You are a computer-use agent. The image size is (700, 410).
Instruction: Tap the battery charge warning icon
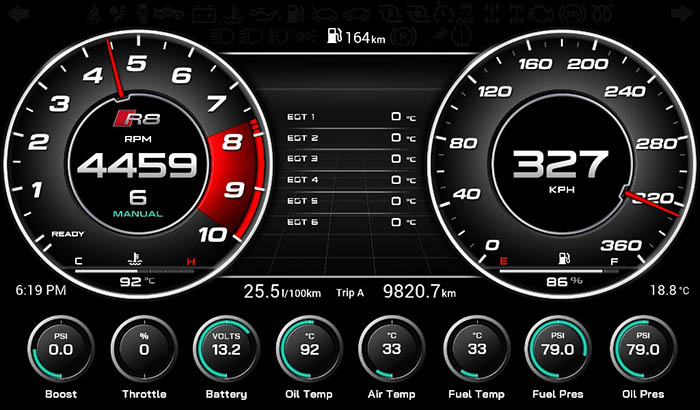pos(204,14)
